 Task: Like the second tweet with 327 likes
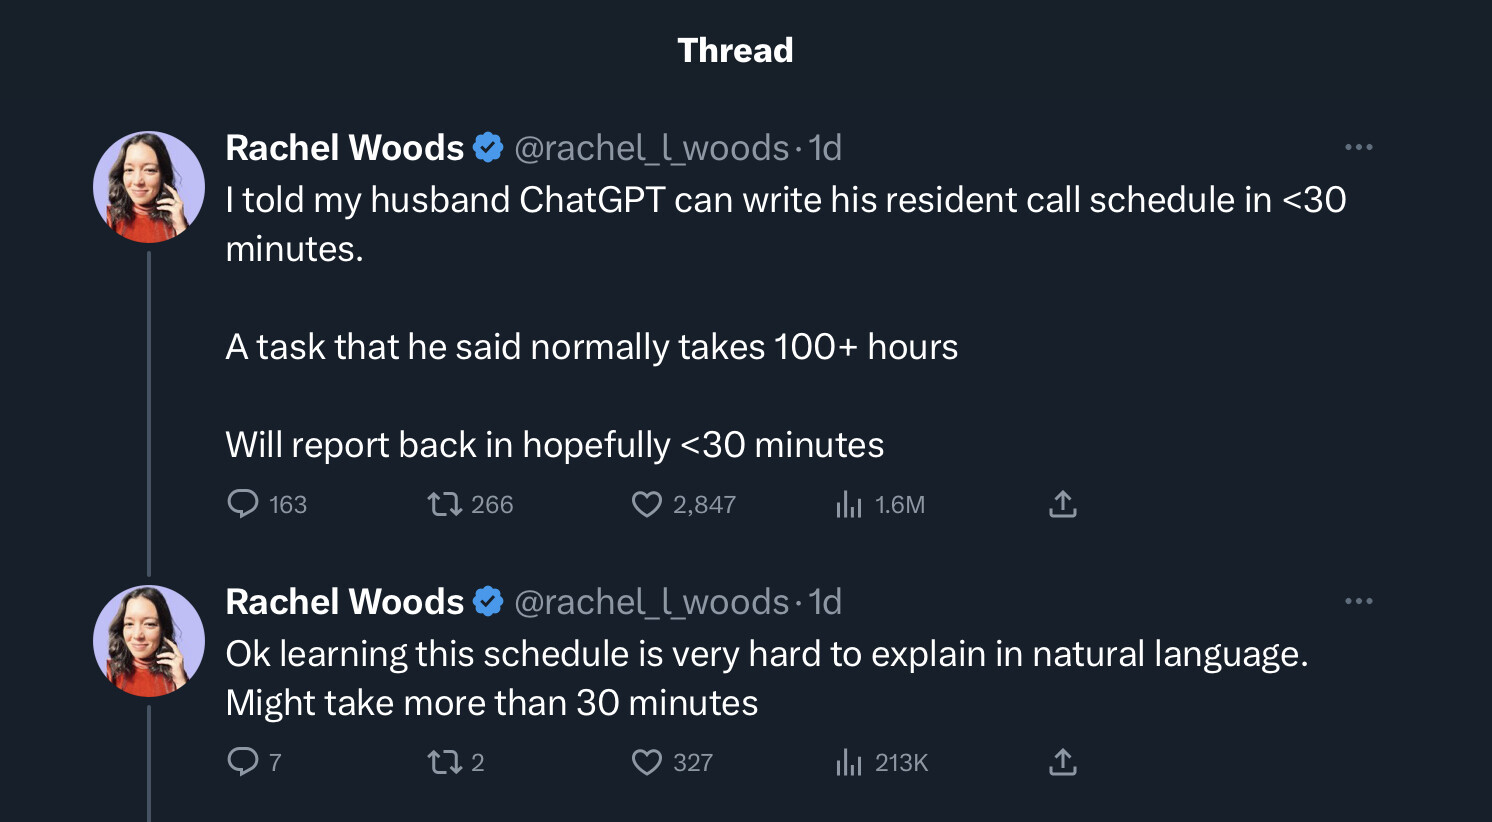point(647,762)
